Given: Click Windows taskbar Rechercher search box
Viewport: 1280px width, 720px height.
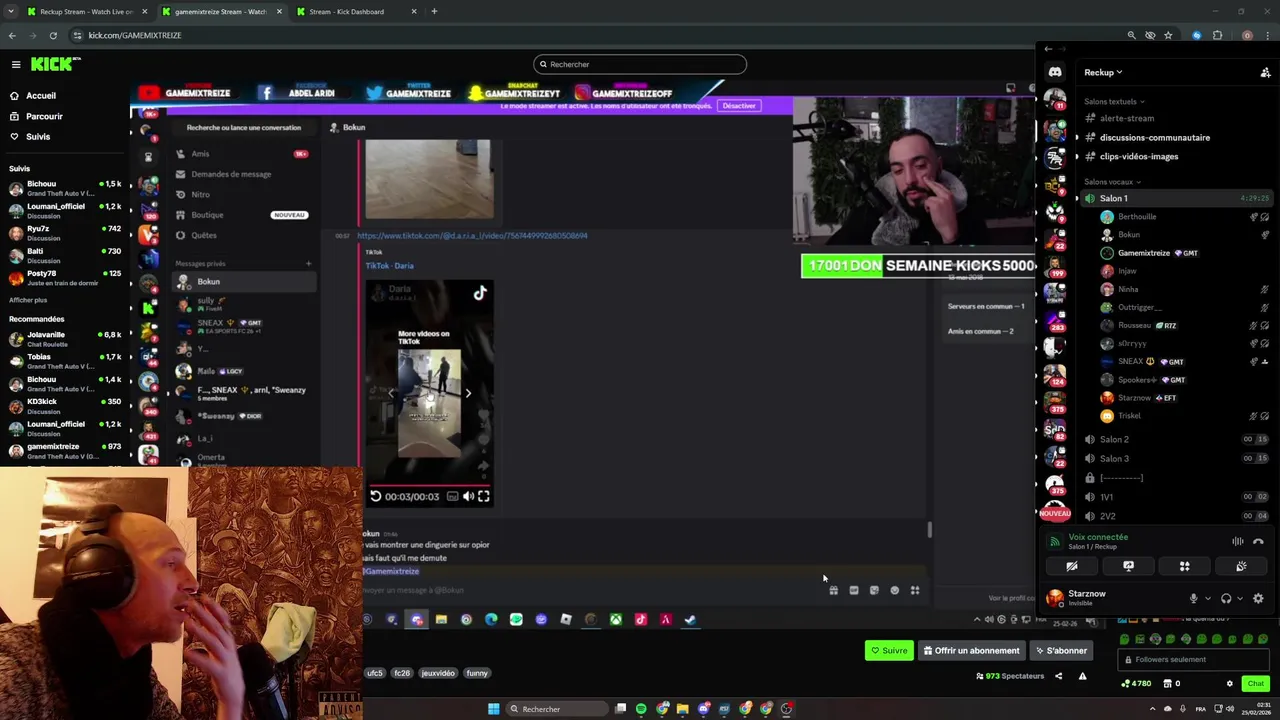Looking at the screenshot, I should point(558,709).
